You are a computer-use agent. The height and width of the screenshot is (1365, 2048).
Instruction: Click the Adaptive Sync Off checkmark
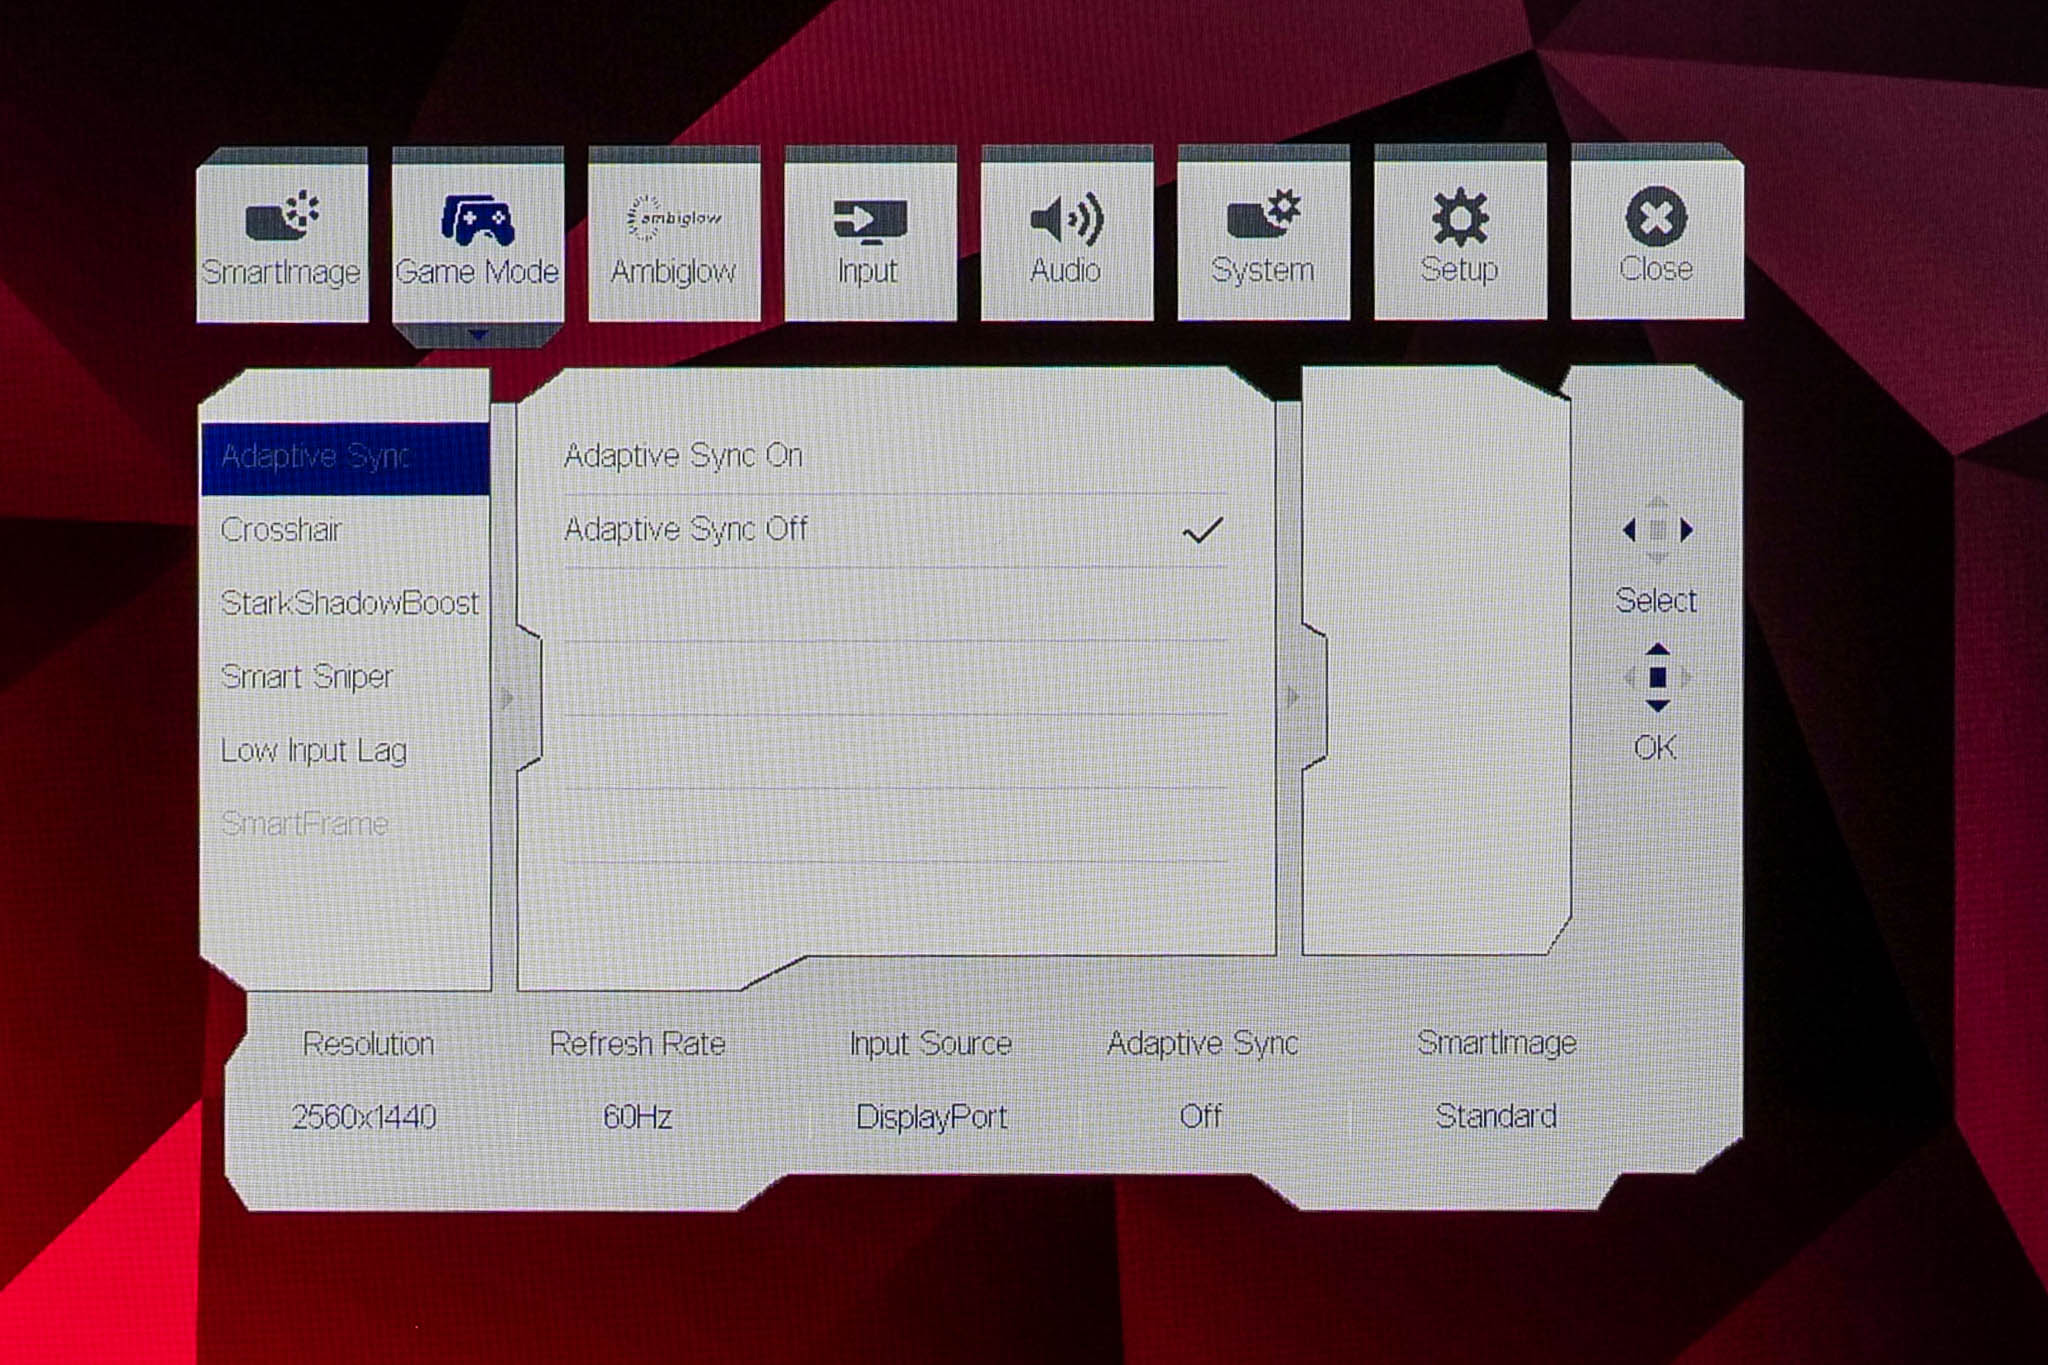tap(1202, 530)
